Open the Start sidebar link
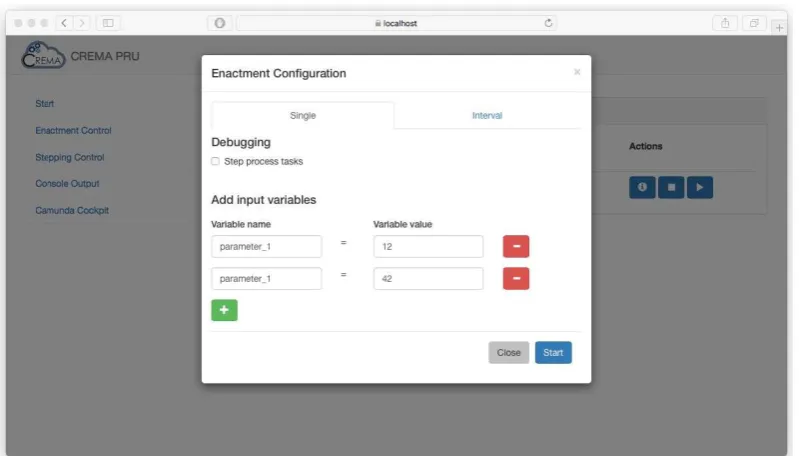The image size is (799, 456). 44,103
